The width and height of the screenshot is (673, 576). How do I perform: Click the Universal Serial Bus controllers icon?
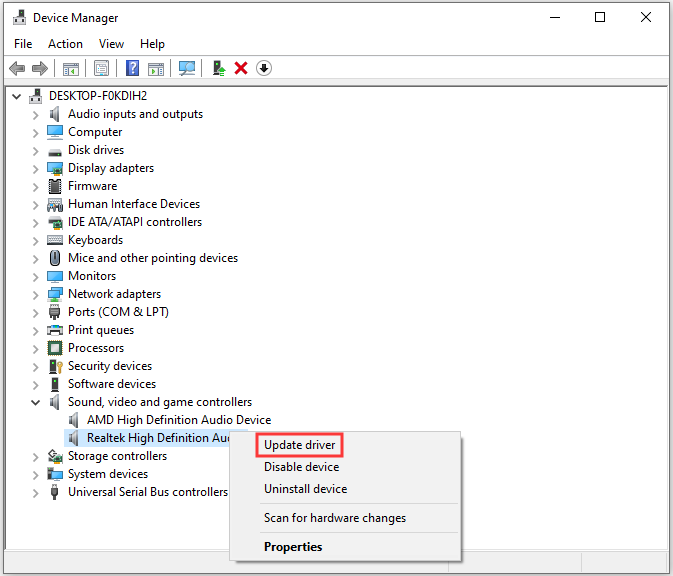[55, 492]
